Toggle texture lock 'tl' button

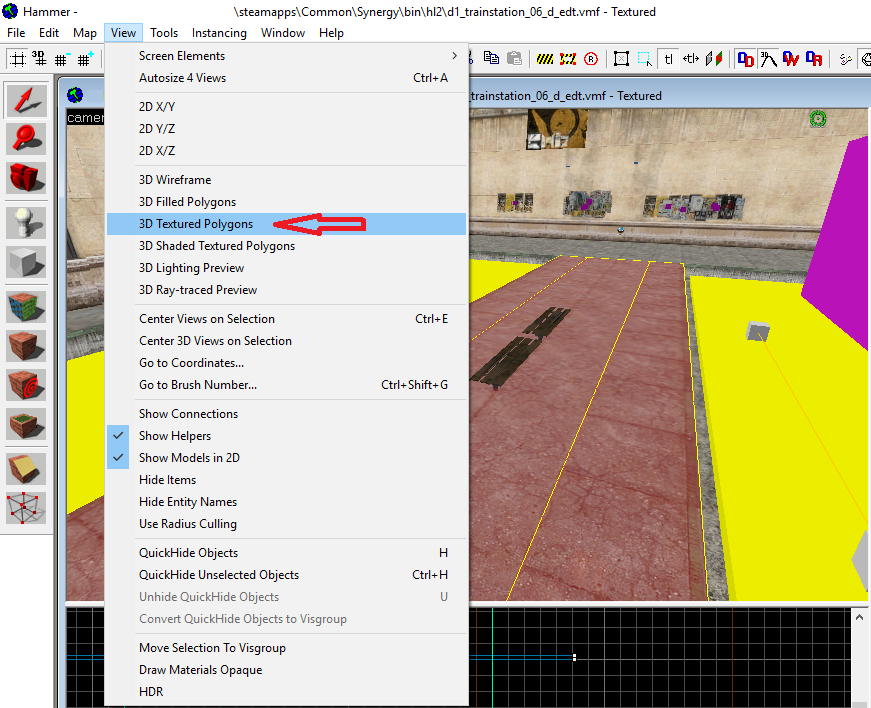tap(668, 58)
